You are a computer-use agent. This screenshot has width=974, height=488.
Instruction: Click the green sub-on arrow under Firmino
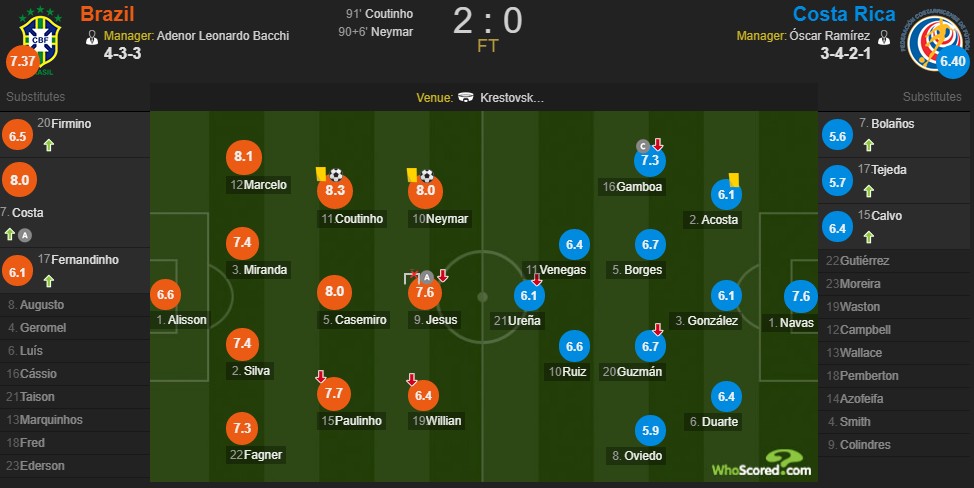click(47, 146)
